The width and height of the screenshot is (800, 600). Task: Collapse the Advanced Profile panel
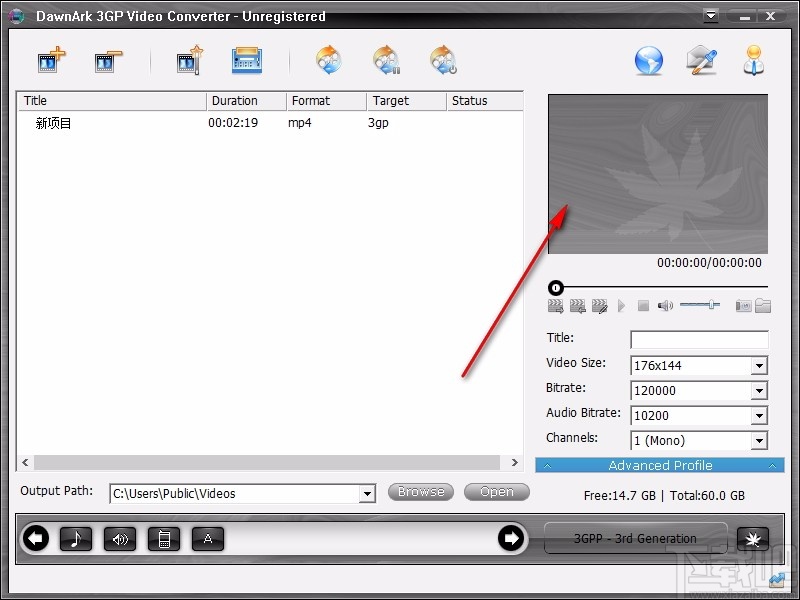(773, 465)
